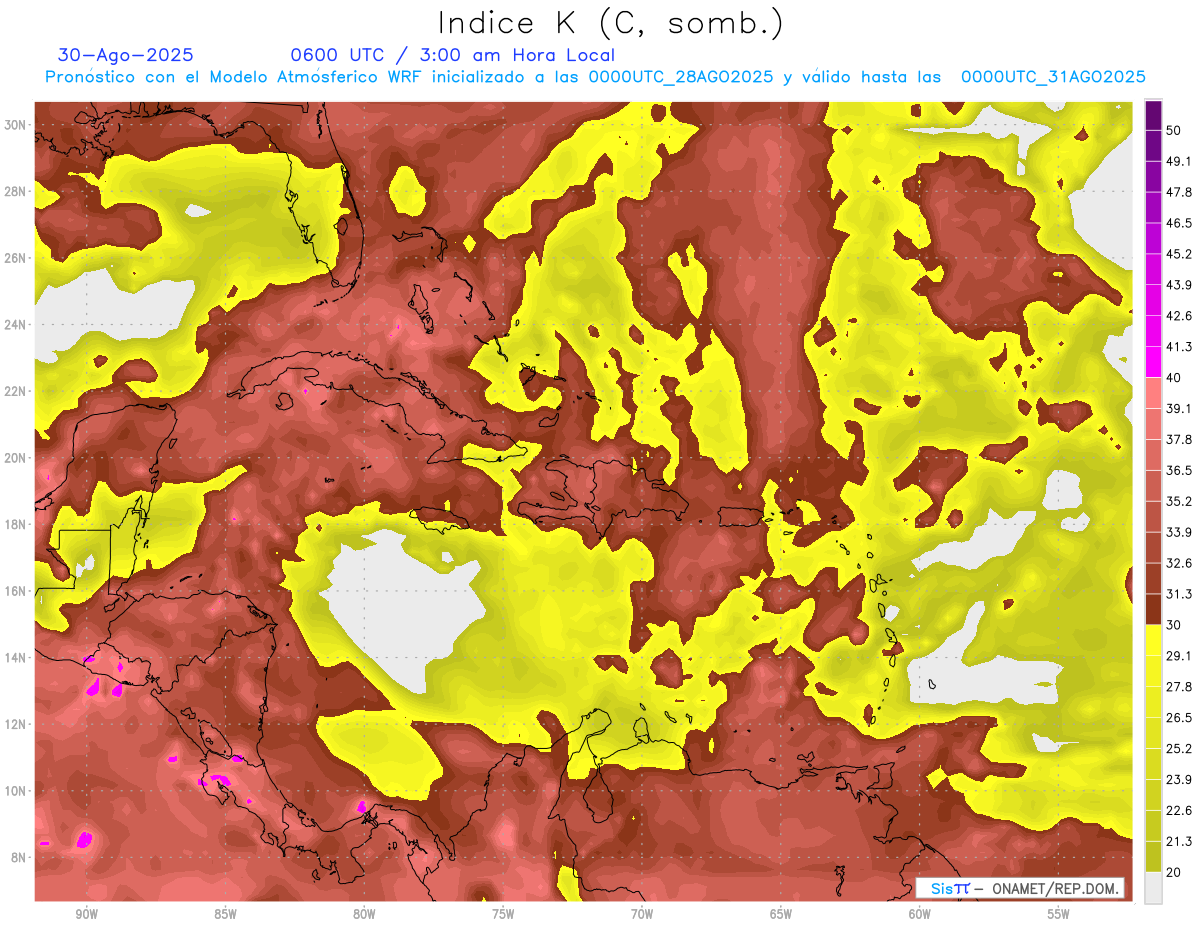Screen dimensions: 1200x927
Task: Click the colorbar value '50'
Action: click(x=1173, y=131)
